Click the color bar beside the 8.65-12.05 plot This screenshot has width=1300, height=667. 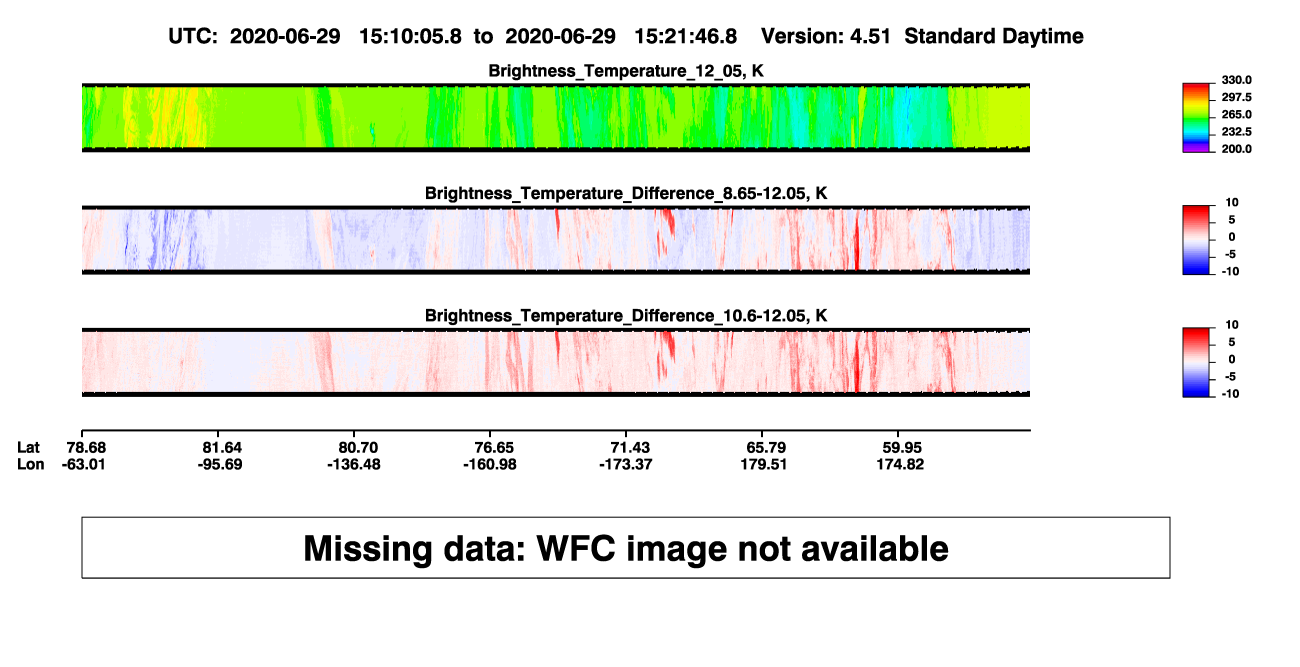(1197, 241)
